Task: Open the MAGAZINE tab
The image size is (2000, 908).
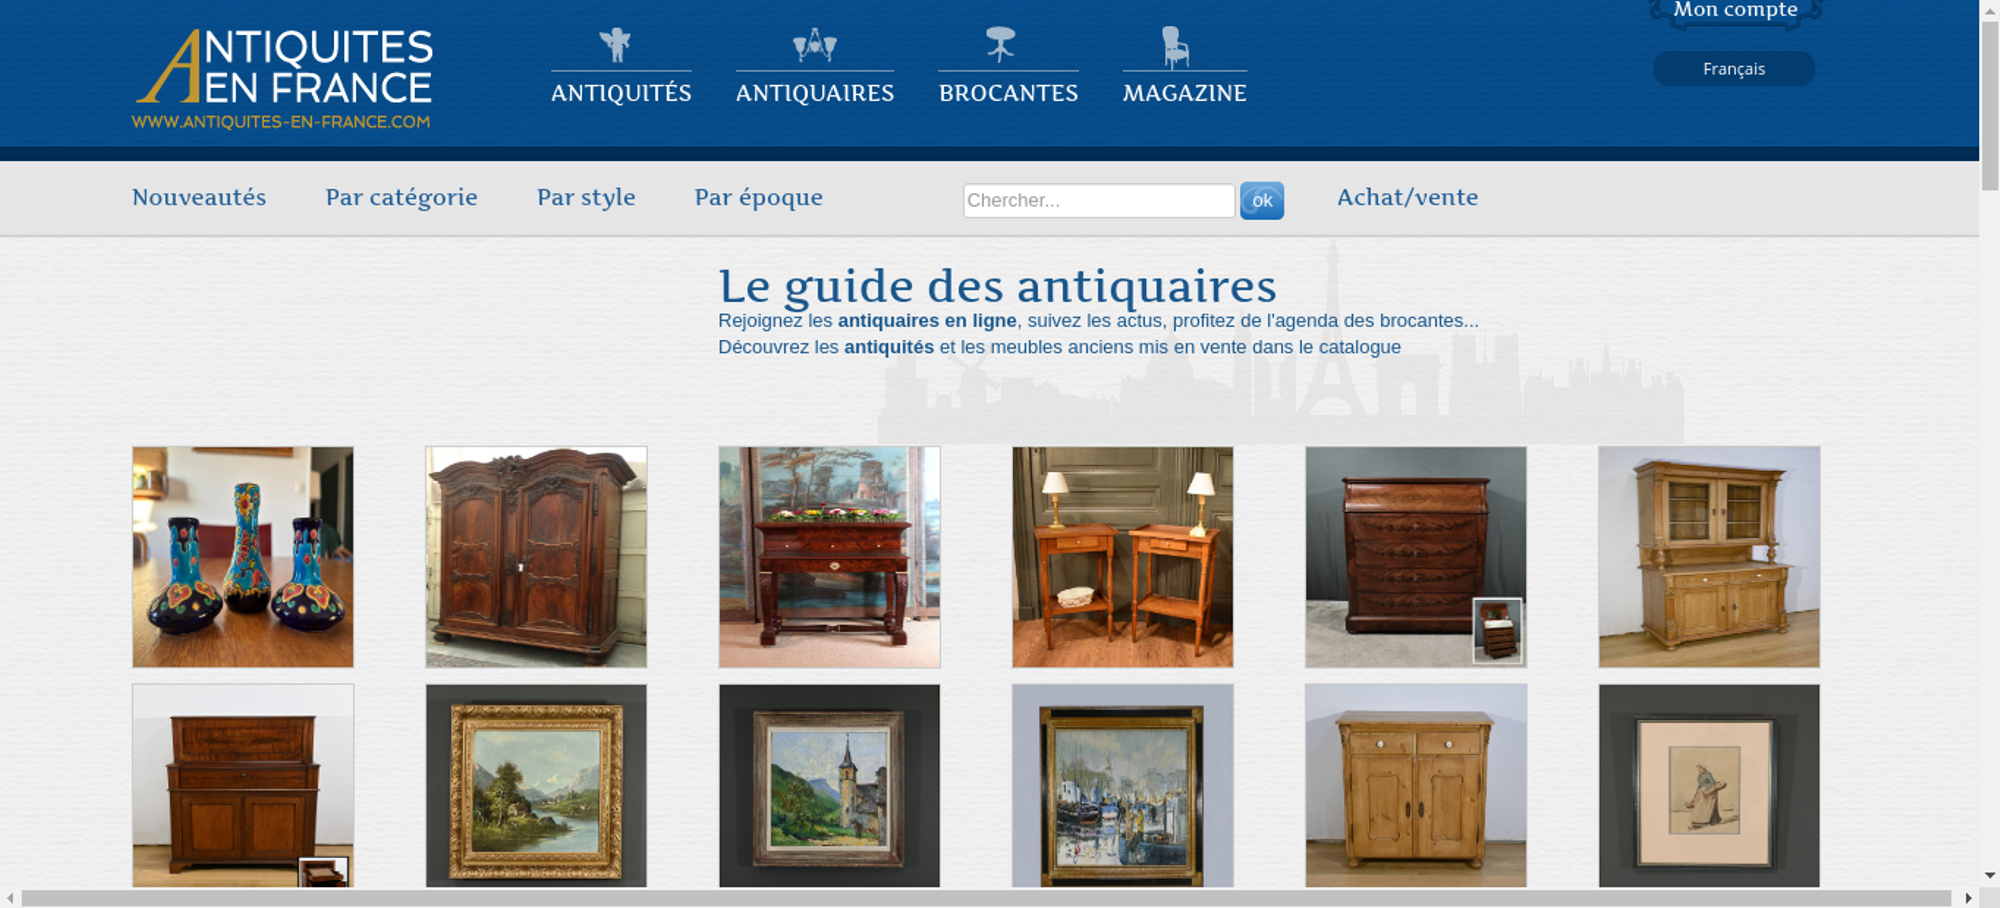Action: click(1184, 93)
